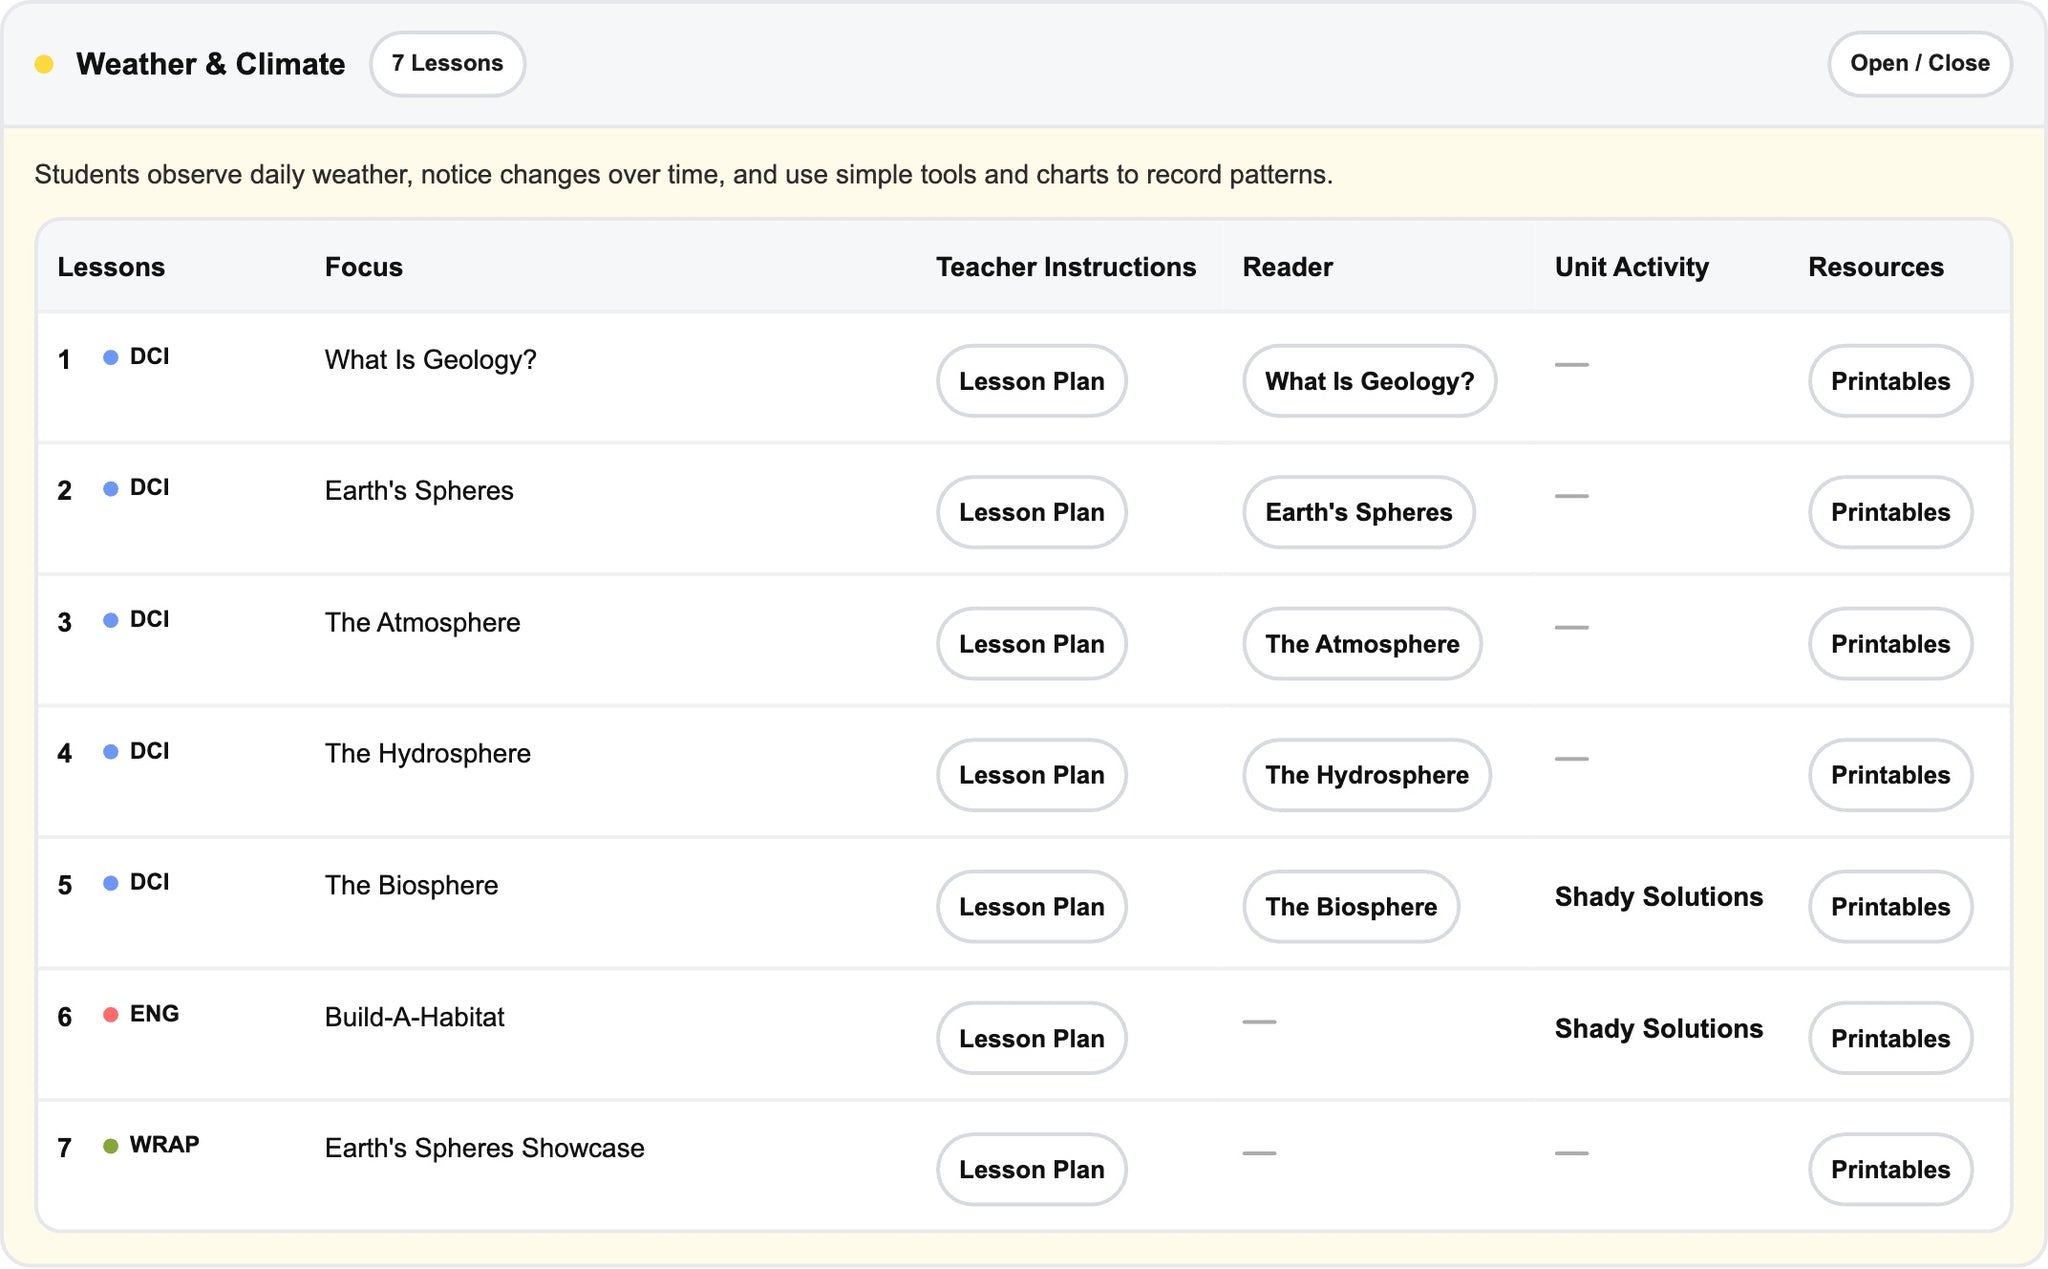Screen dimensions: 2048x1269
Task: Click Shady Solutions in The Biosphere row
Action: pos(1658,897)
